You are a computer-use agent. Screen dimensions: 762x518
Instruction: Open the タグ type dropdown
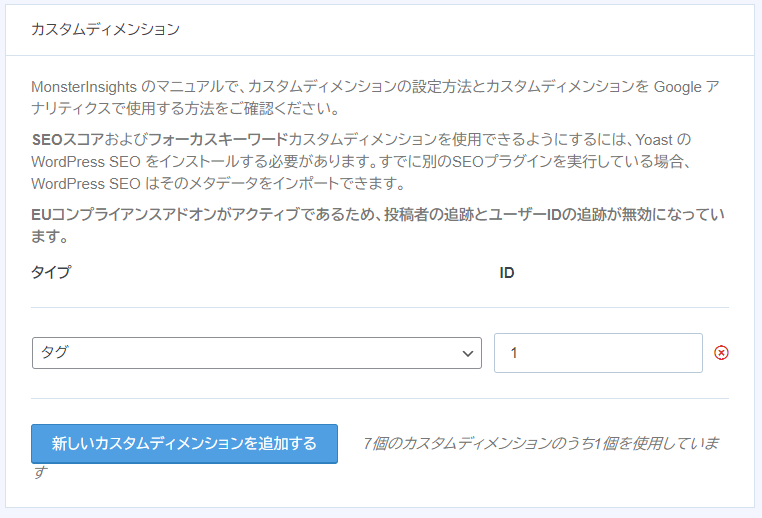[257, 353]
